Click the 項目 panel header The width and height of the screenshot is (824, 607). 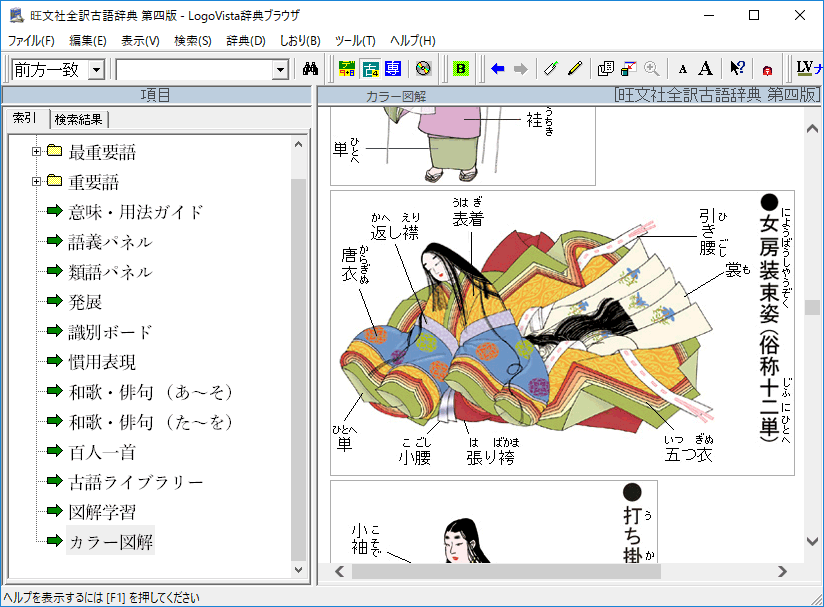(x=156, y=95)
